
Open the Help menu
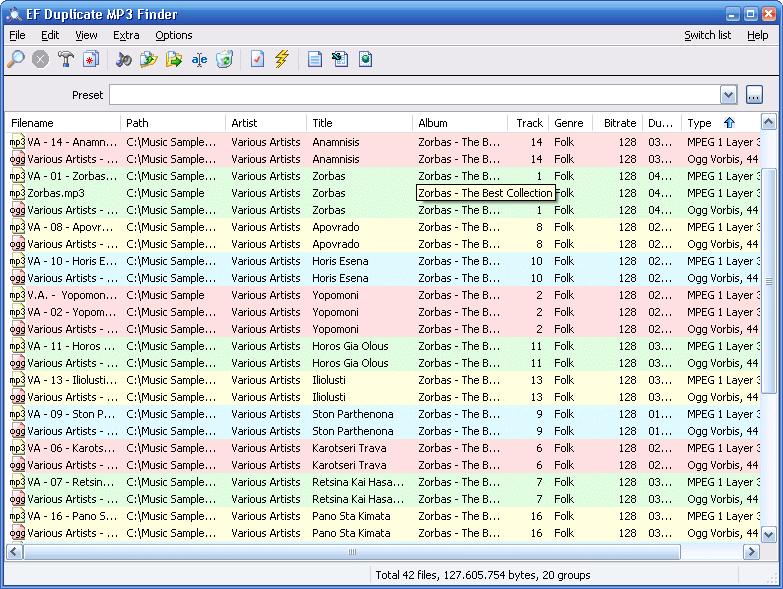(758, 35)
